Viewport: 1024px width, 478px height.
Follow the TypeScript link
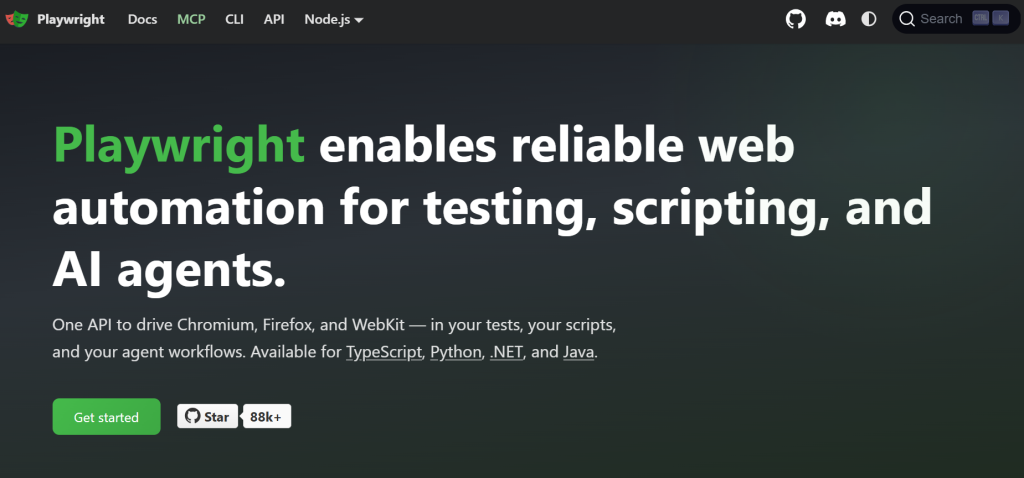[x=384, y=353]
